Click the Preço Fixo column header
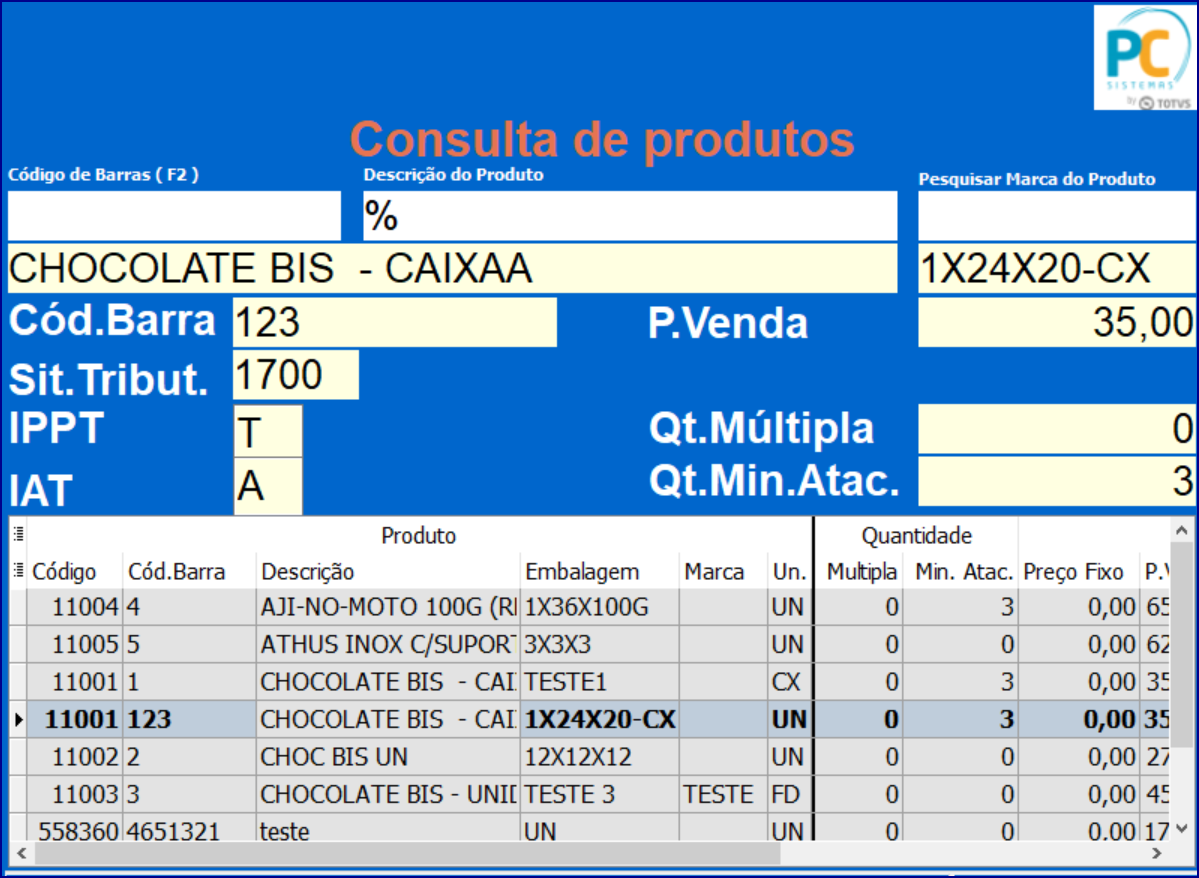The height and width of the screenshot is (878, 1199). (x=1078, y=571)
